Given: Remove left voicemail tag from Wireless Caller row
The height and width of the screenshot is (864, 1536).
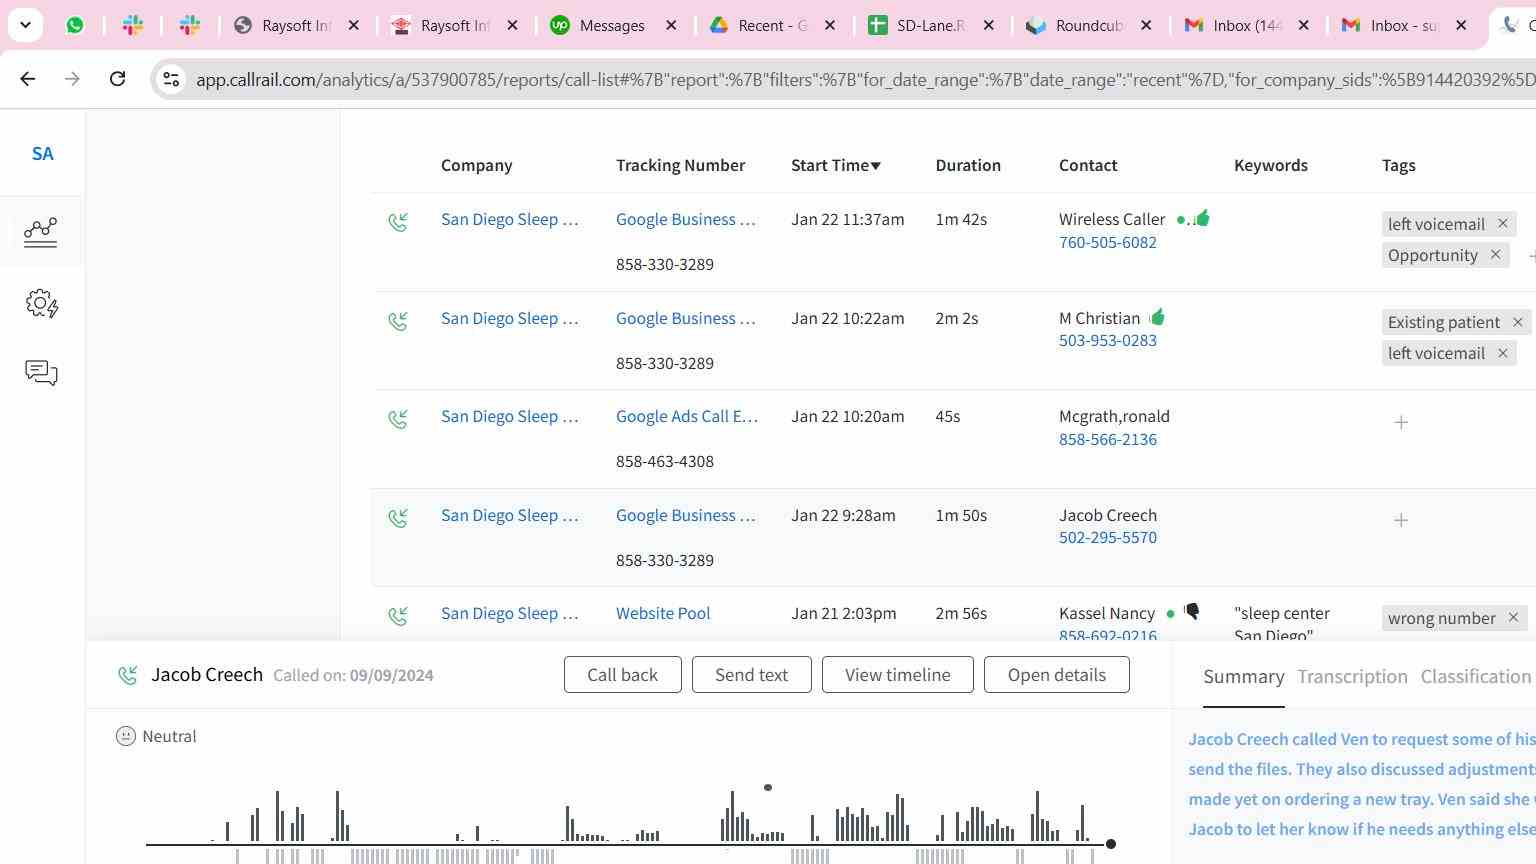Looking at the screenshot, I should [x=1502, y=223].
